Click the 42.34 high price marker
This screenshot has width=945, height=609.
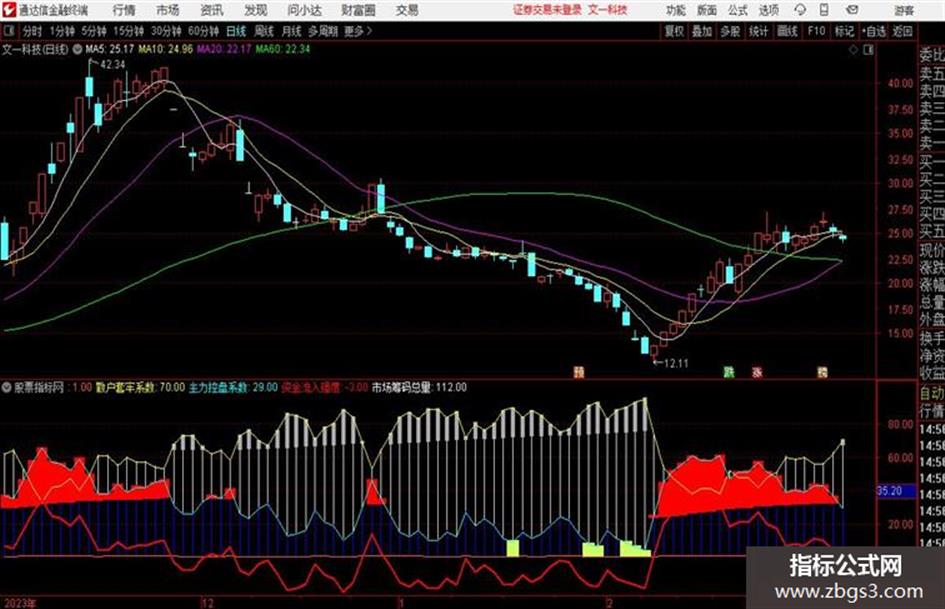point(112,65)
